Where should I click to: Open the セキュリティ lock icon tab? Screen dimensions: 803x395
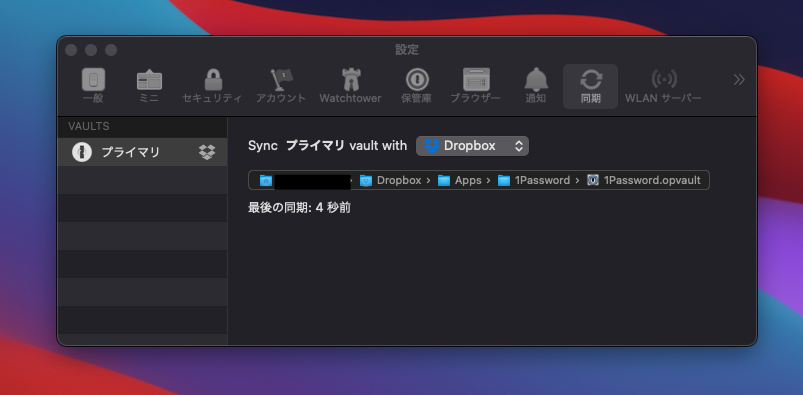click(x=212, y=86)
